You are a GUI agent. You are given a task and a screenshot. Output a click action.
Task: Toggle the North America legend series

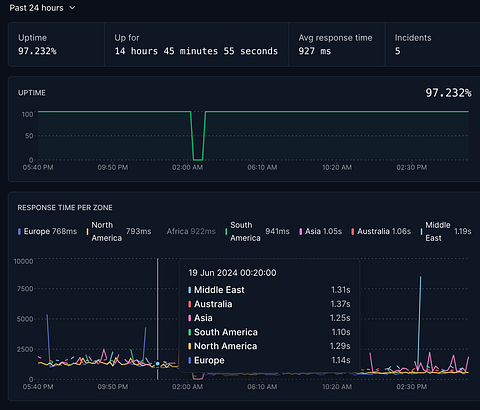119,231
